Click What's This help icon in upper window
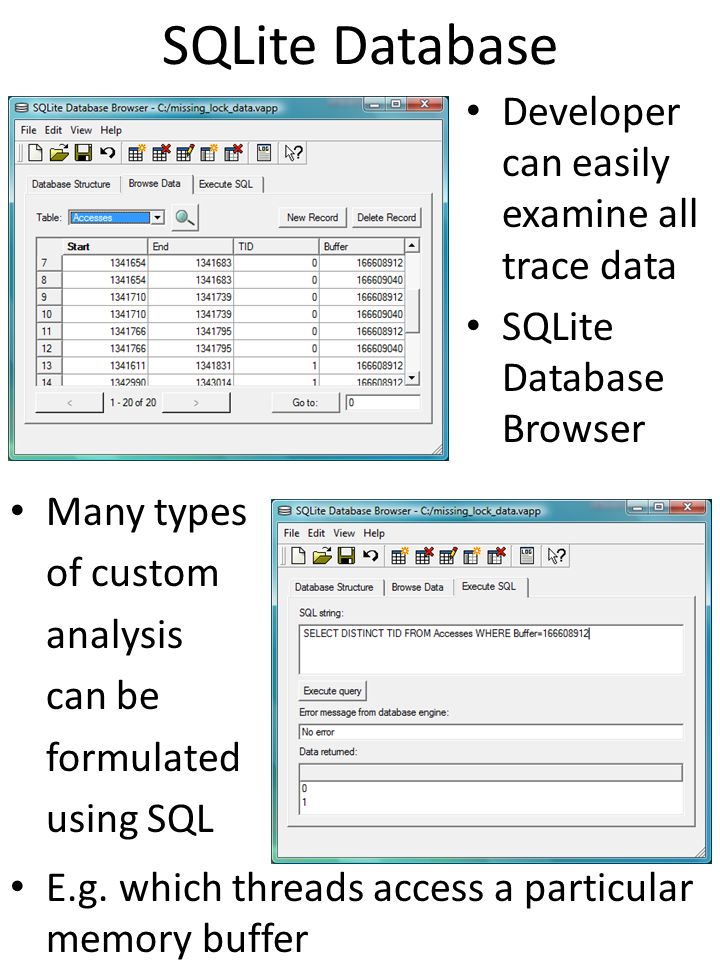The width and height of the screenshot is (720, 960). 293,153
